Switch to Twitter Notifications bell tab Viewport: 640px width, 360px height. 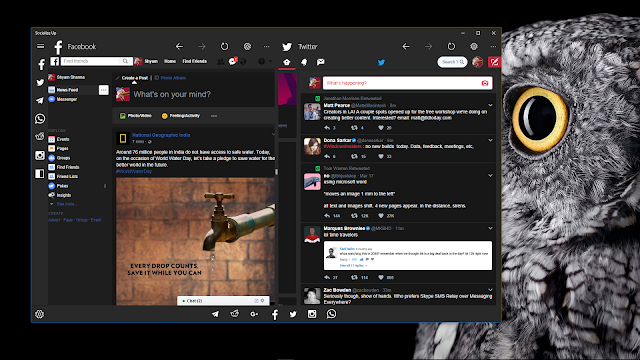pyautogui.click(x=304, y=62)
